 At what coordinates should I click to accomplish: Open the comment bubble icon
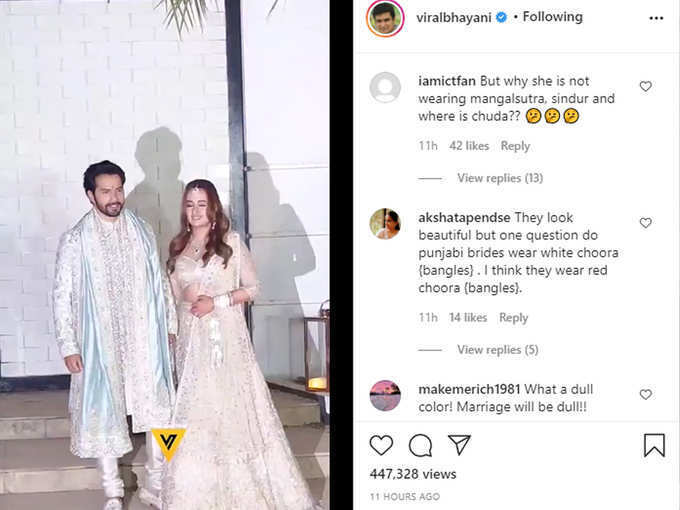[x=420, y=445]
